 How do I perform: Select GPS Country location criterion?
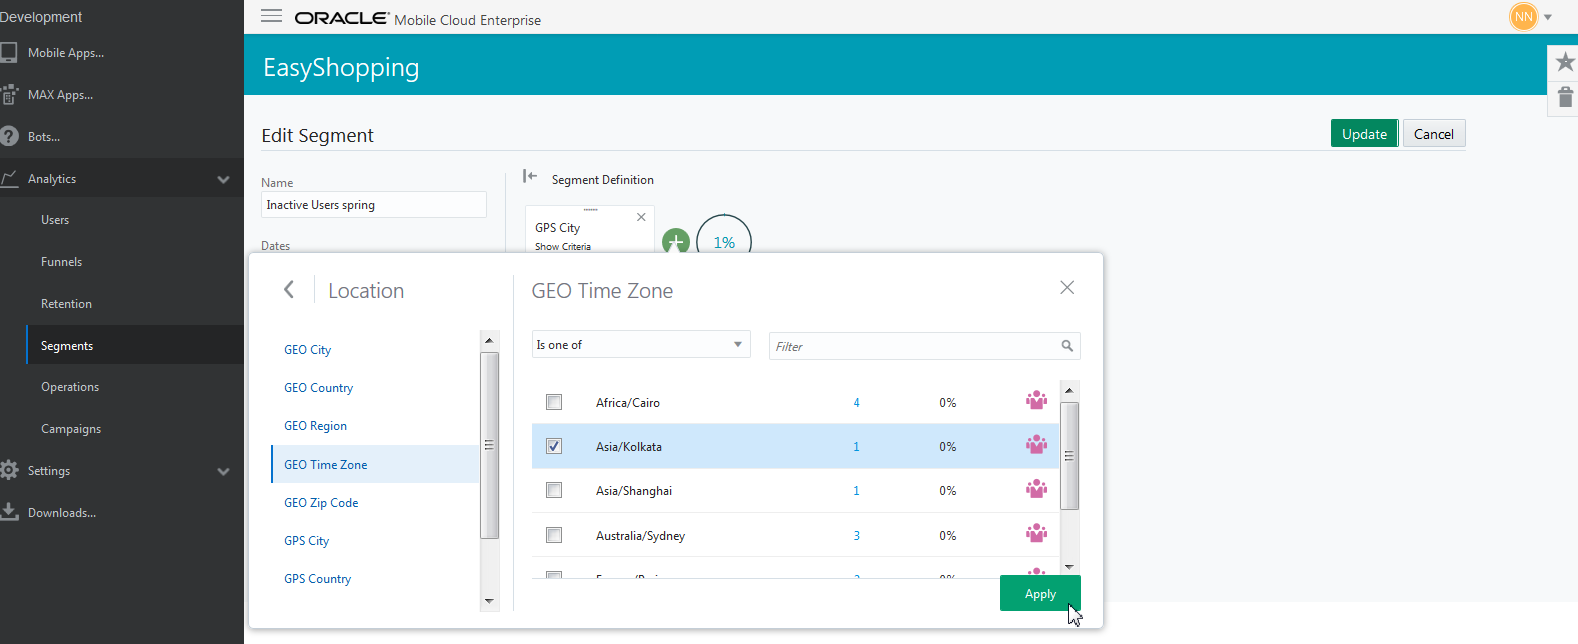coord(317,579)
